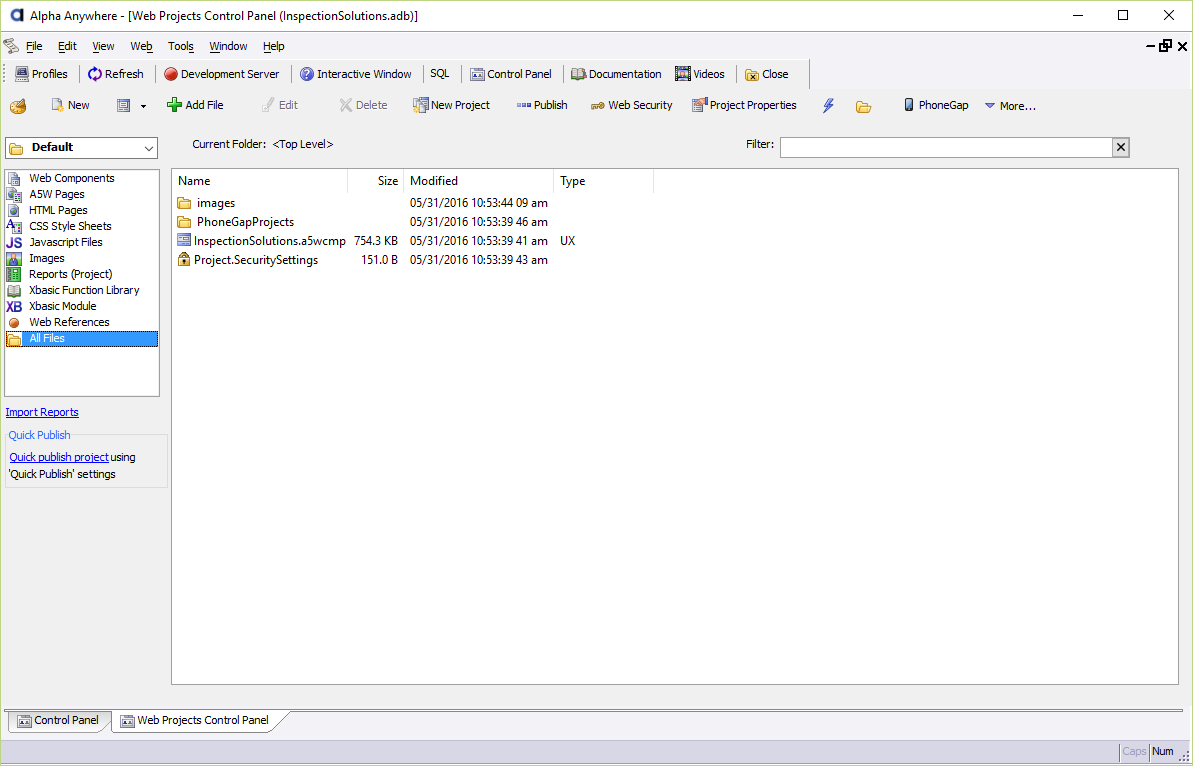Switch to Web Projects Control Panel tab
This screenshot has height=766, width=1193.
coord(196,720)
